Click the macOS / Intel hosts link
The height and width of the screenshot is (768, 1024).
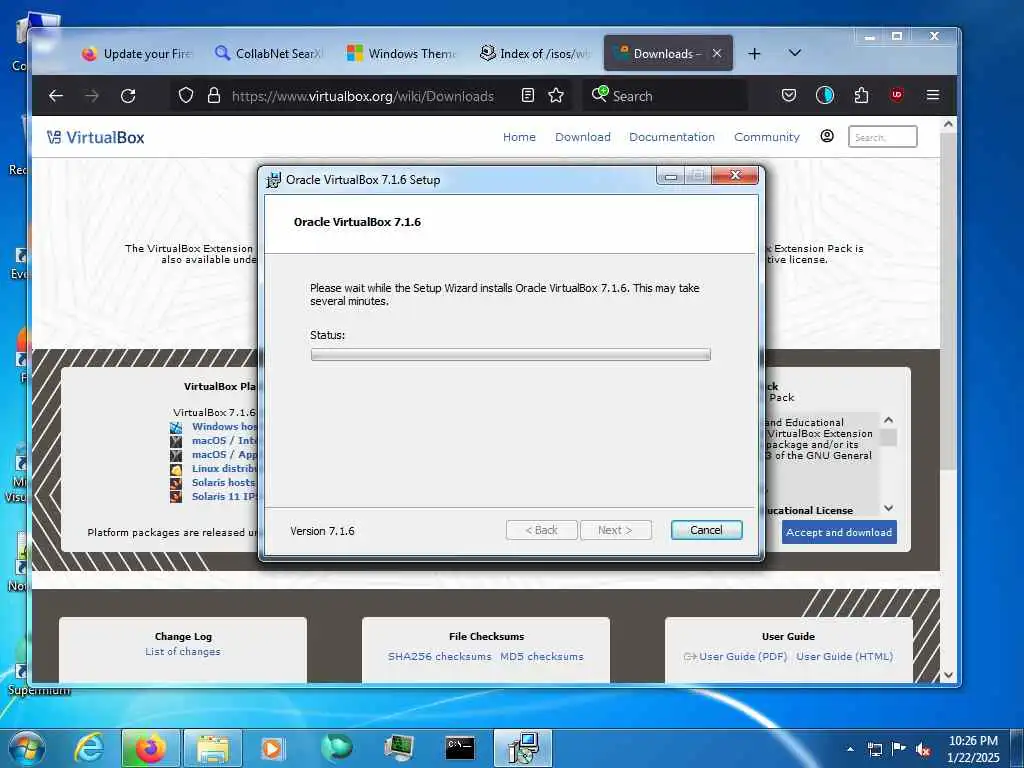224,441
